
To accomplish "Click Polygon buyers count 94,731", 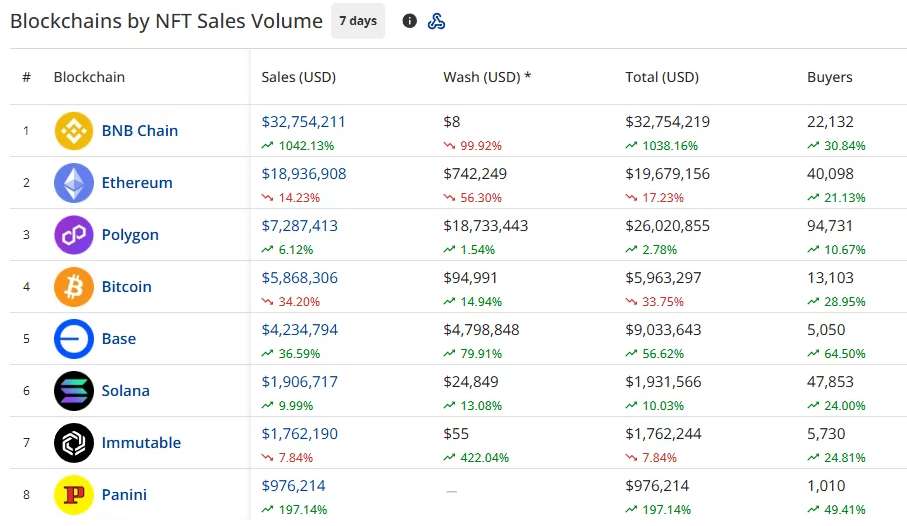I will tap(830, 226).
